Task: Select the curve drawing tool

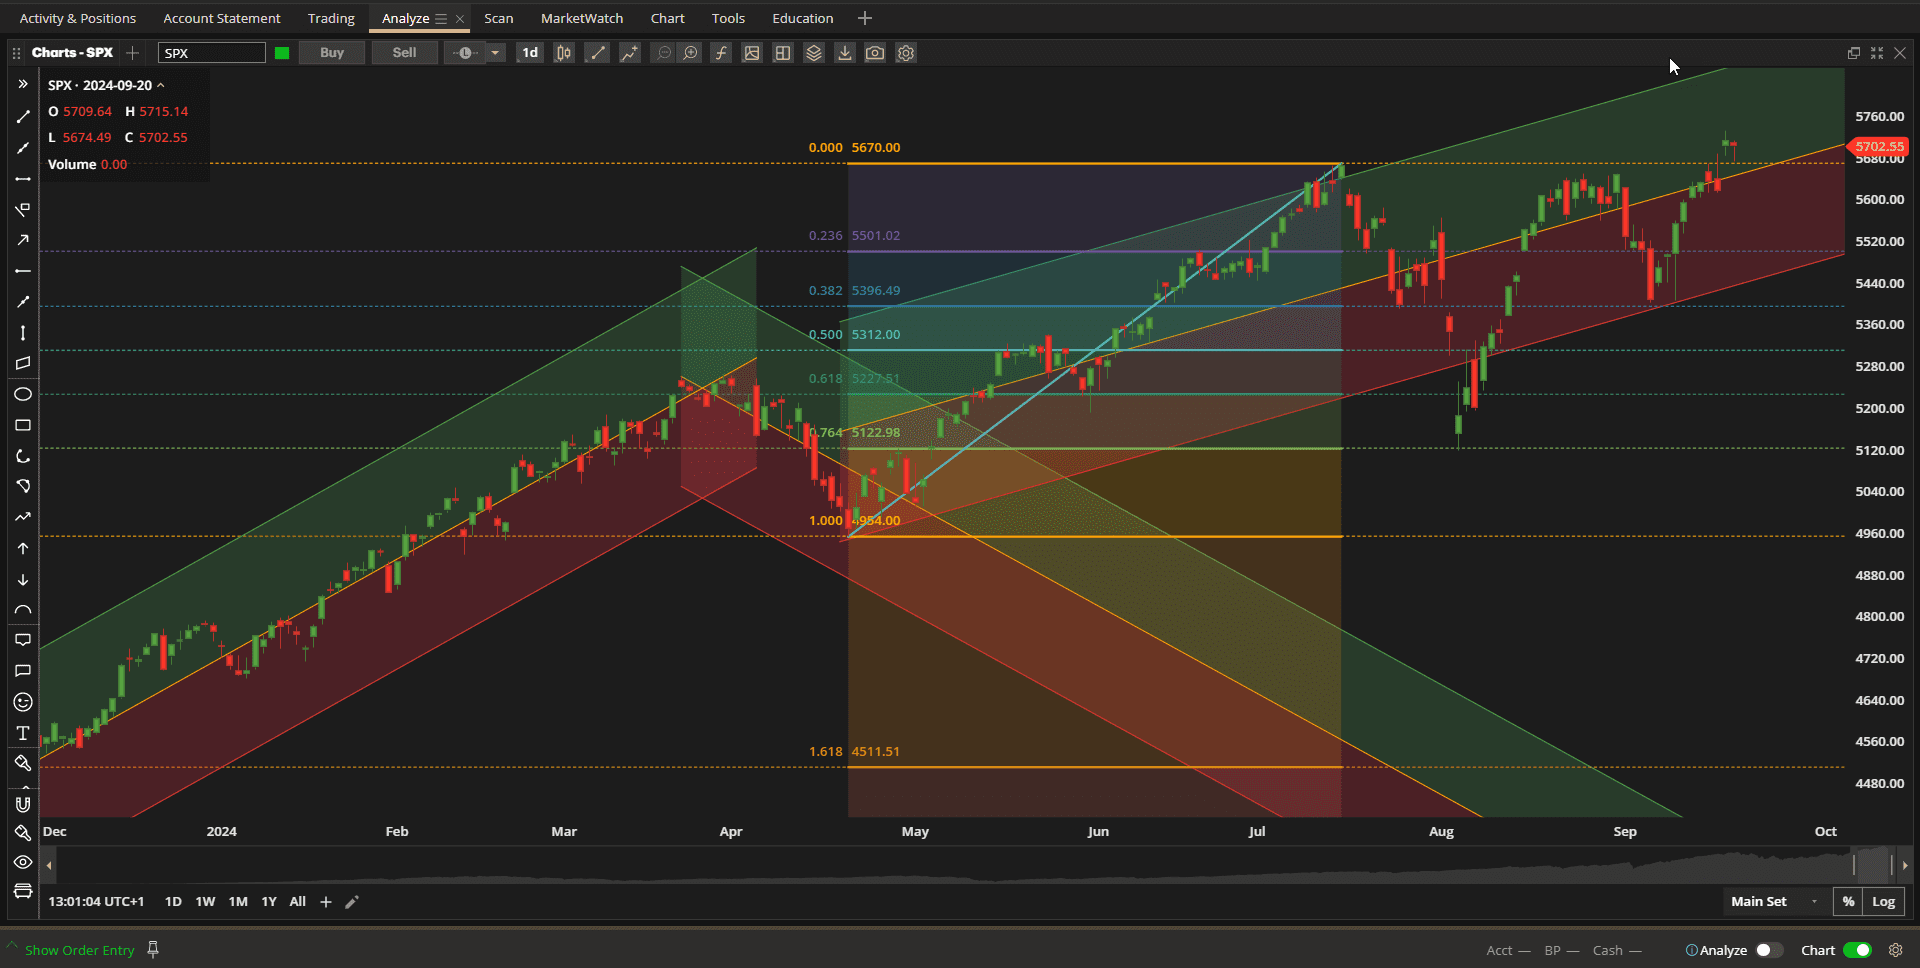Action: (23, 609)
